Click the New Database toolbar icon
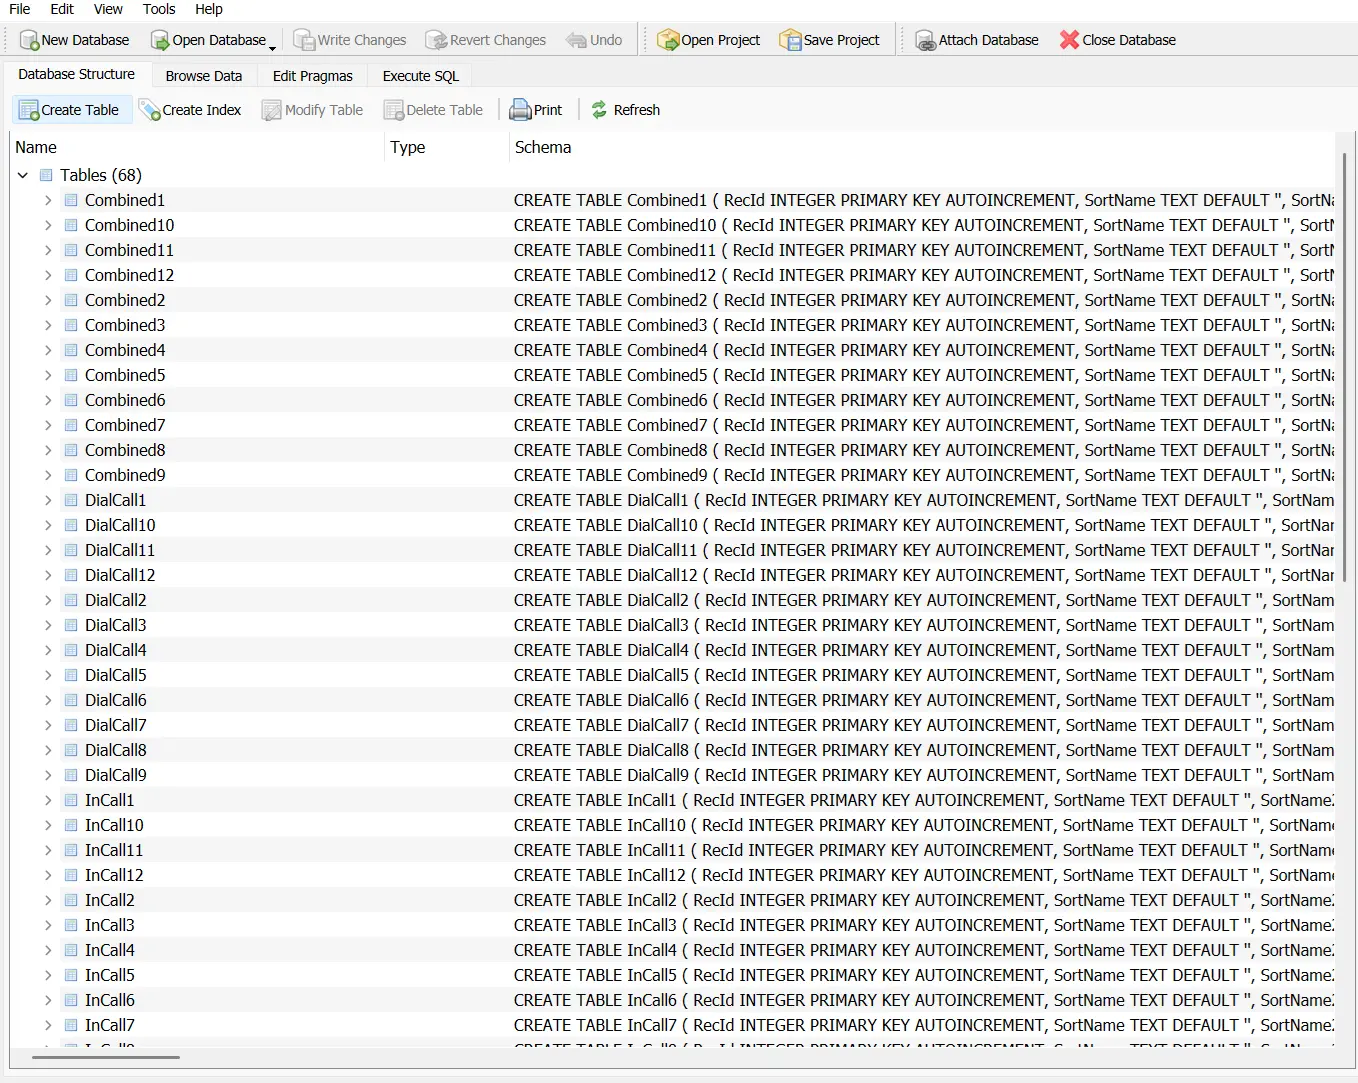The image size is (1358, 1083). (x=29, y=40)
